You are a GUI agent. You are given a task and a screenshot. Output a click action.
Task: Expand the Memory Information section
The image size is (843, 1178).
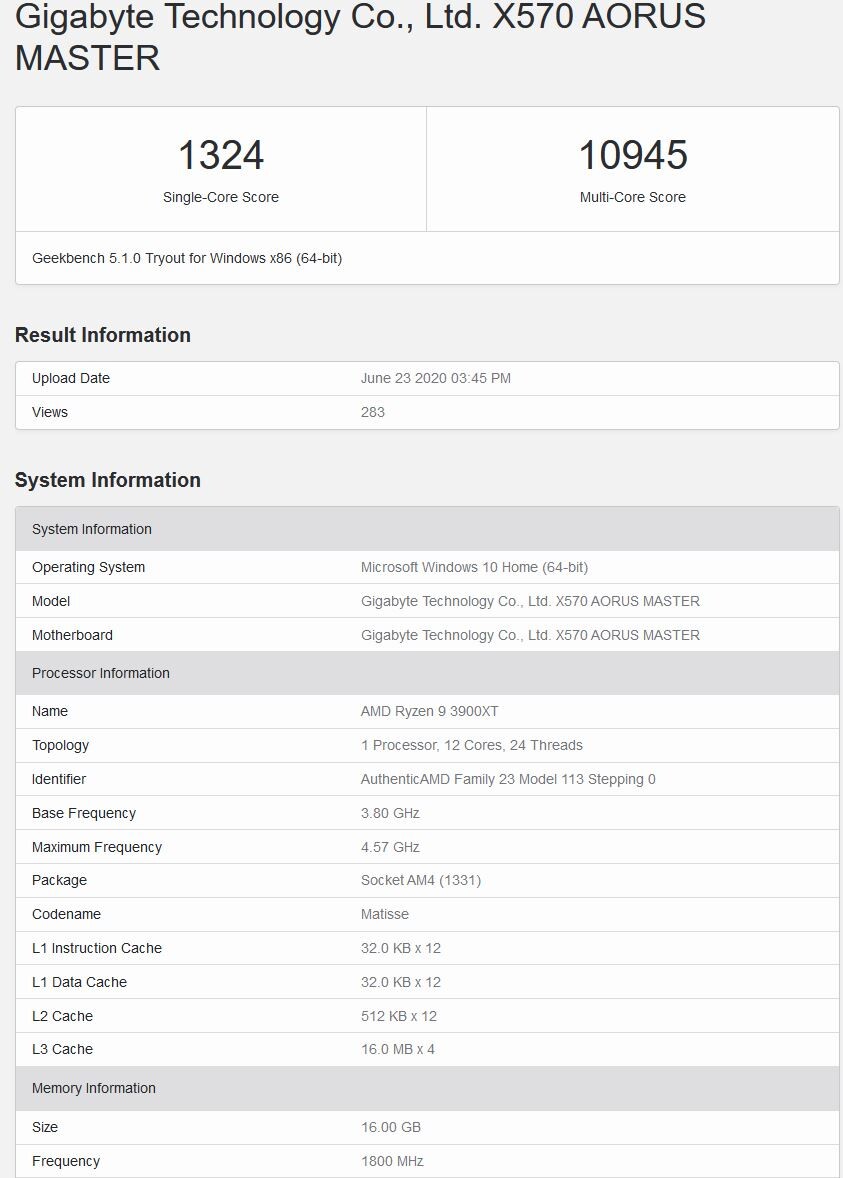point(94,1088)
